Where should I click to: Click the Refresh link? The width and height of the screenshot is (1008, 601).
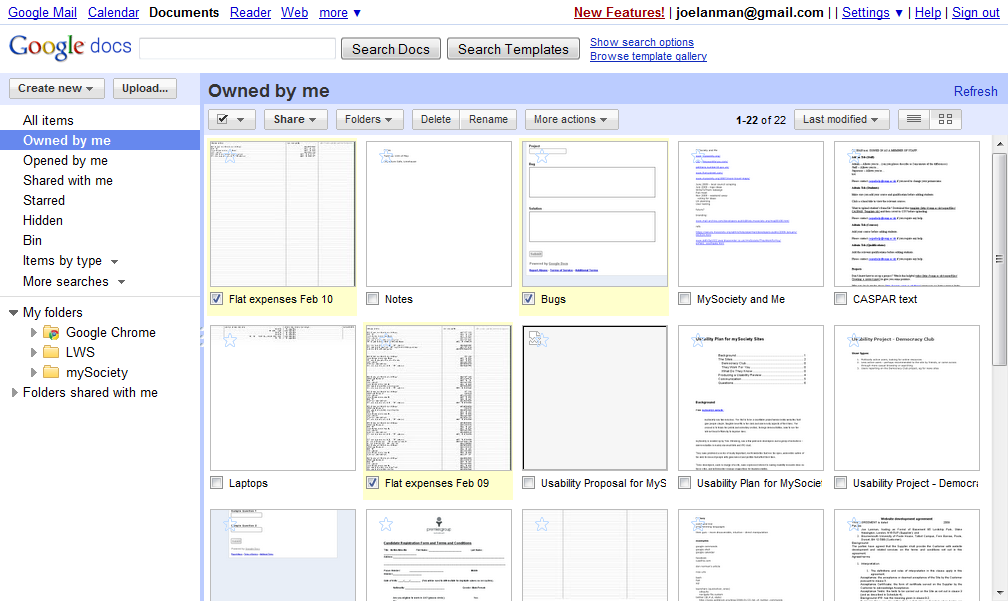coord(975,91)
